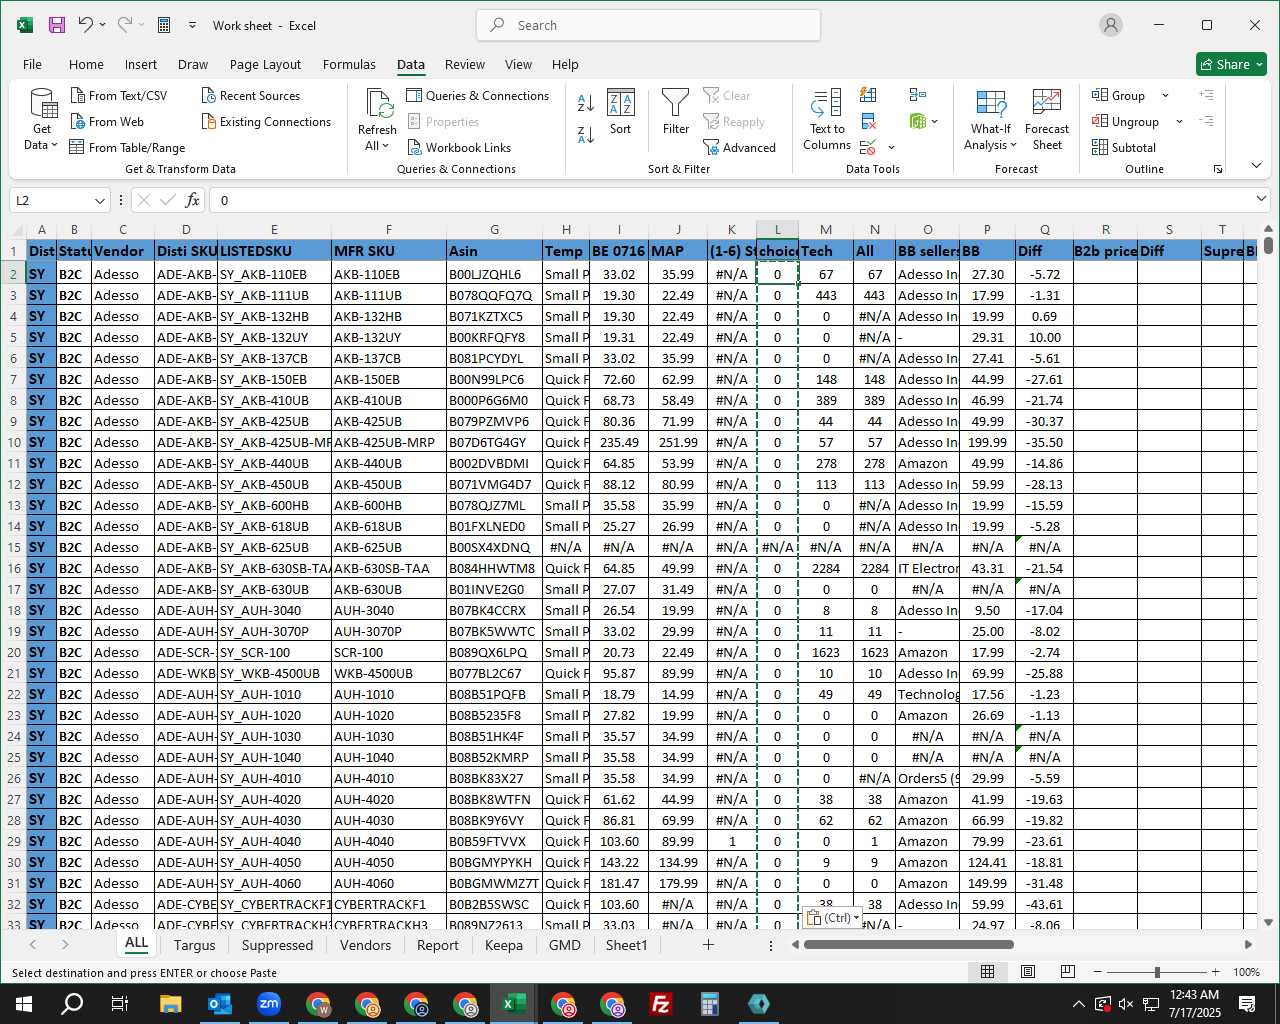Open the File menu
The height and width of the screenshot is (1024, 1280).
pyautogui.click(x=32, y=64)
